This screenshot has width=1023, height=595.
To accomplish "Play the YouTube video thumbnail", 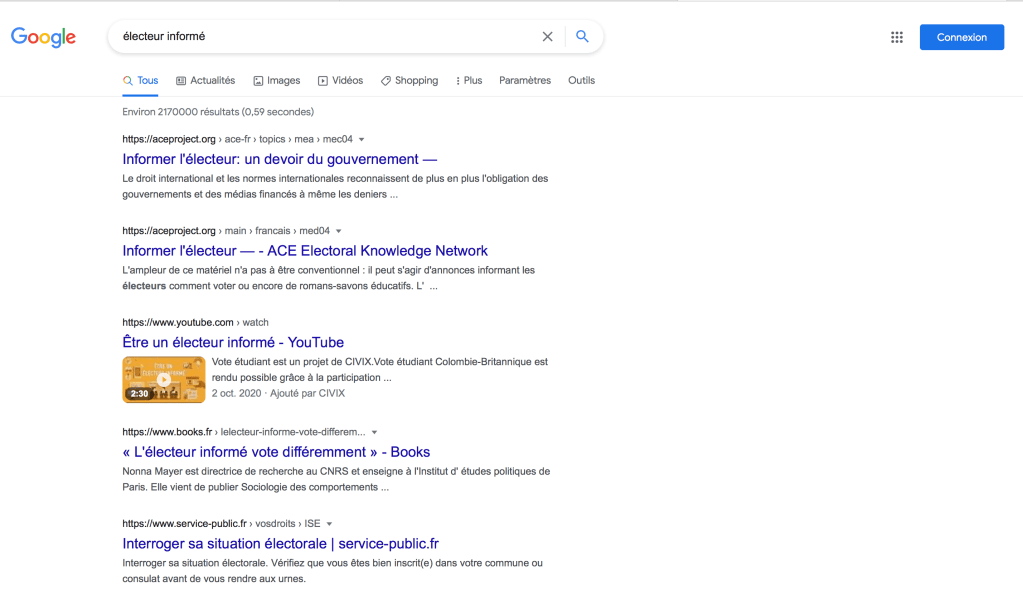I will tap(164, 379).
